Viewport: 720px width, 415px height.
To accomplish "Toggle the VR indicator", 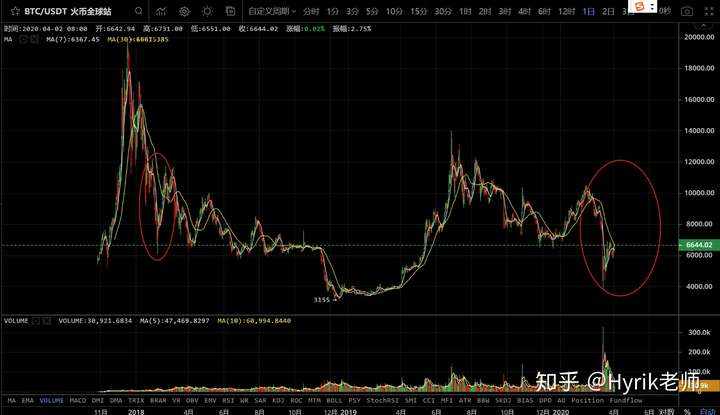I will [176, 400].
